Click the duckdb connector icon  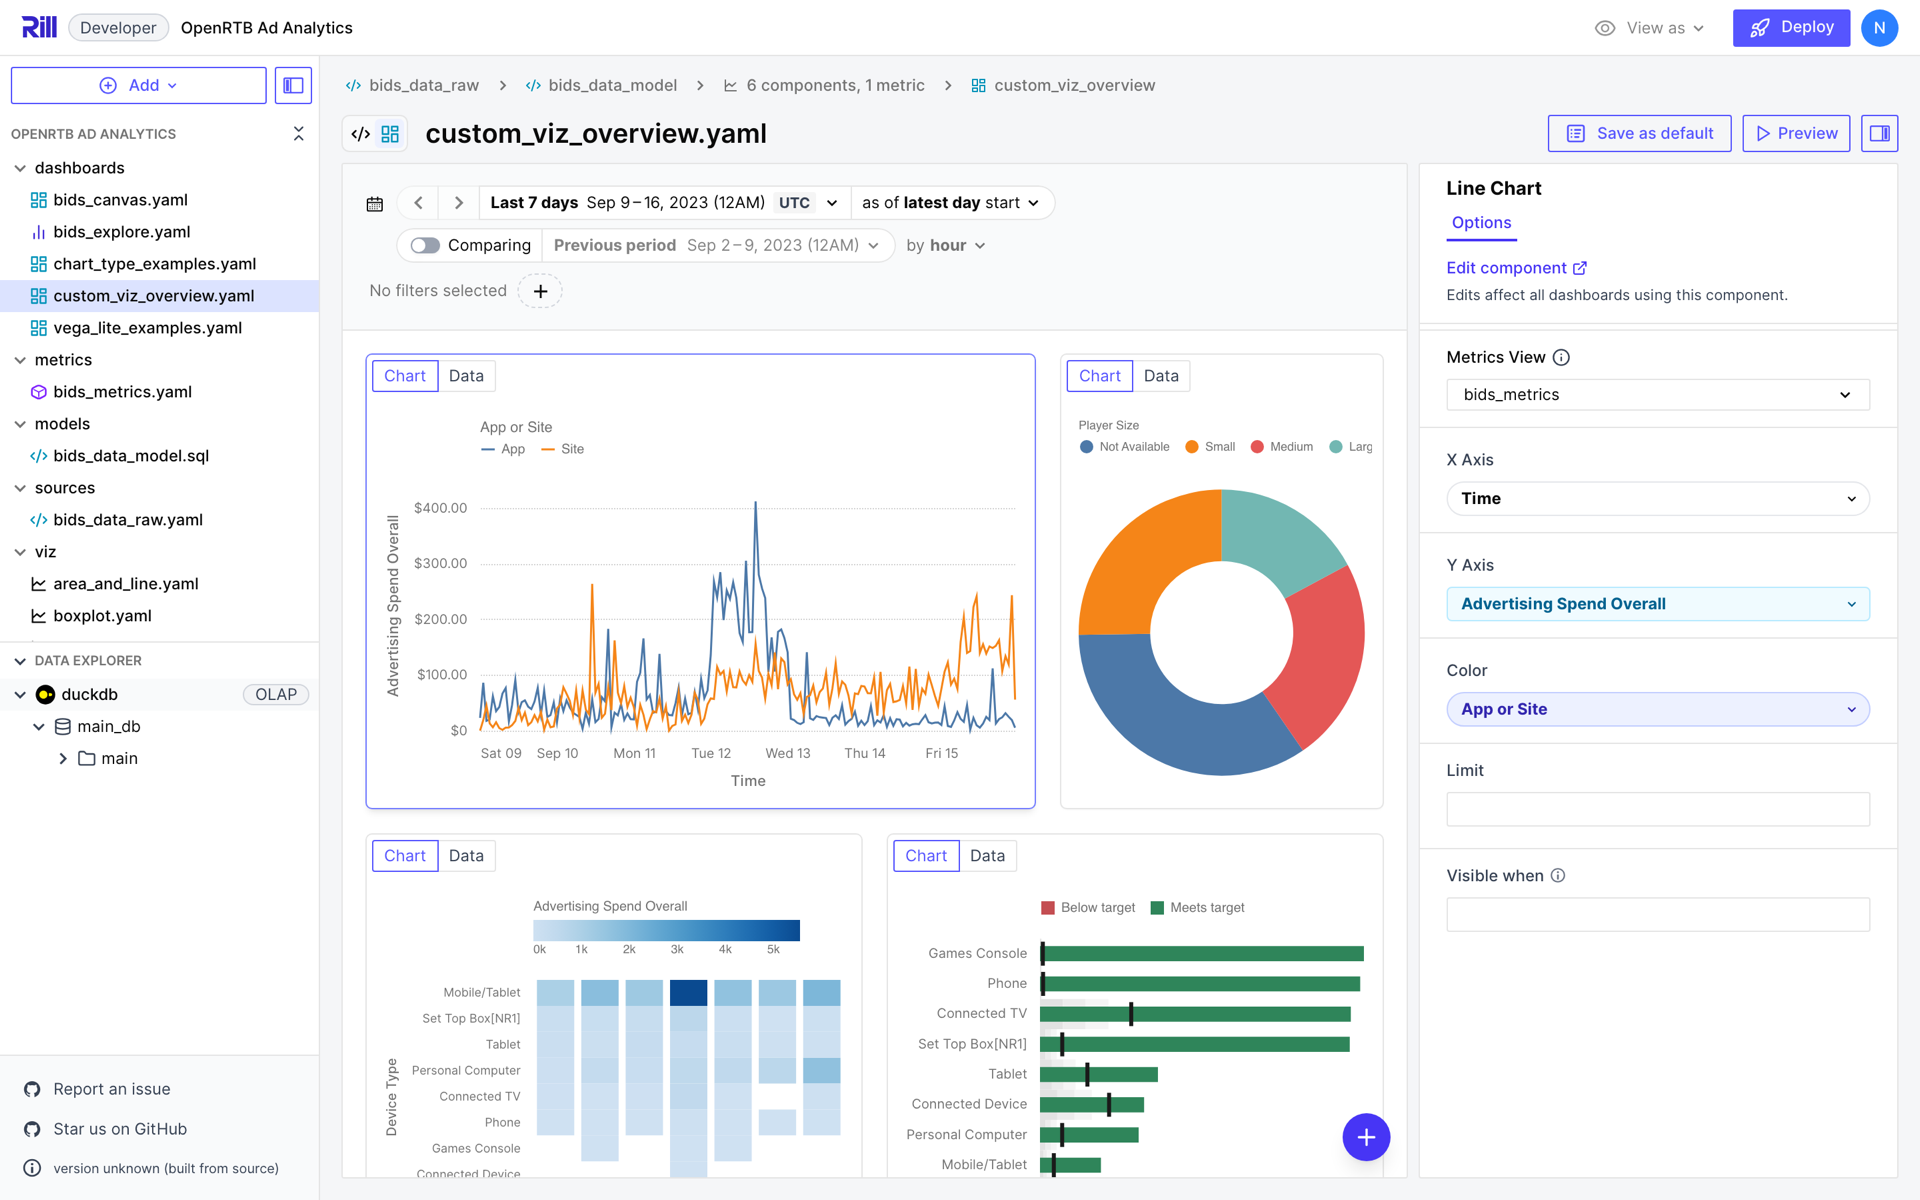pyautogui.click(x=45, y=695)
